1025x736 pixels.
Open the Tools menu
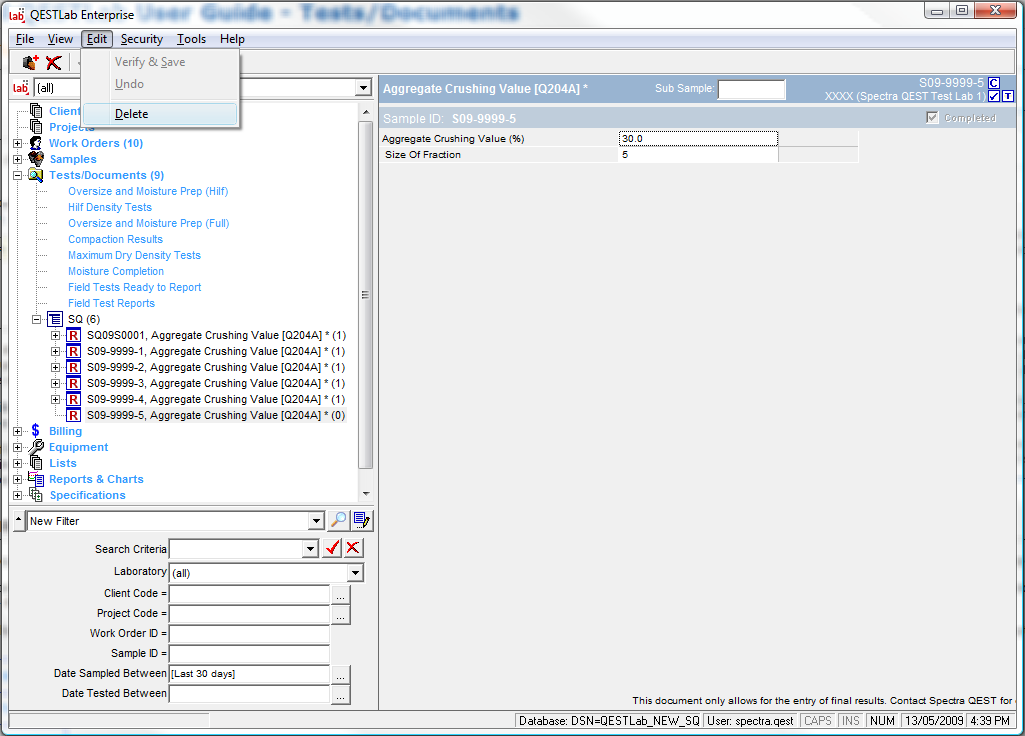191,39
